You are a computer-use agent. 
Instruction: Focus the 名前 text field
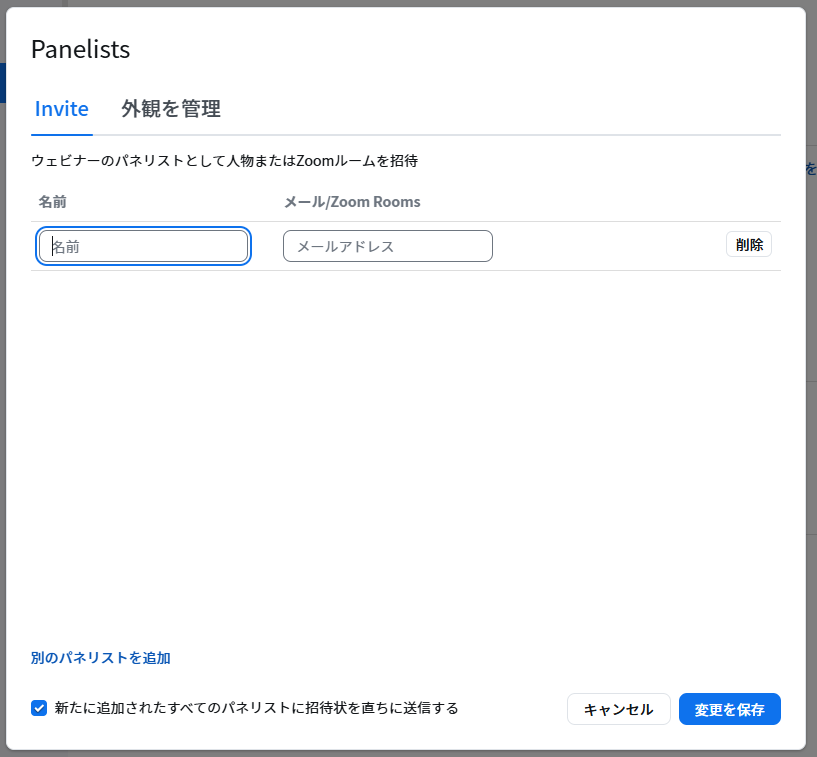point(144,246)
